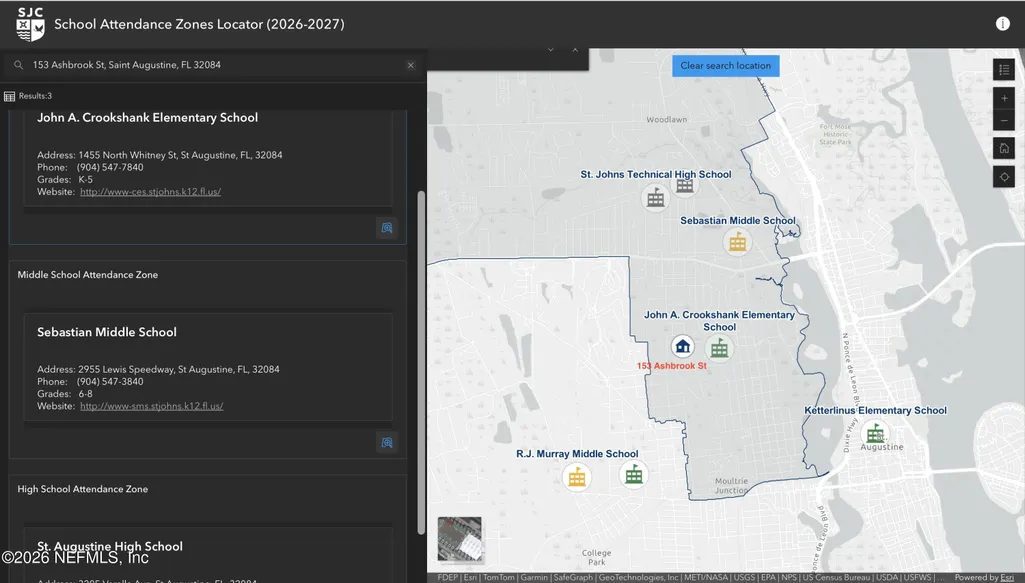Click the Grades 6-8 text
This screenshot has height=583, width=1025.
[x=65, y=394]
